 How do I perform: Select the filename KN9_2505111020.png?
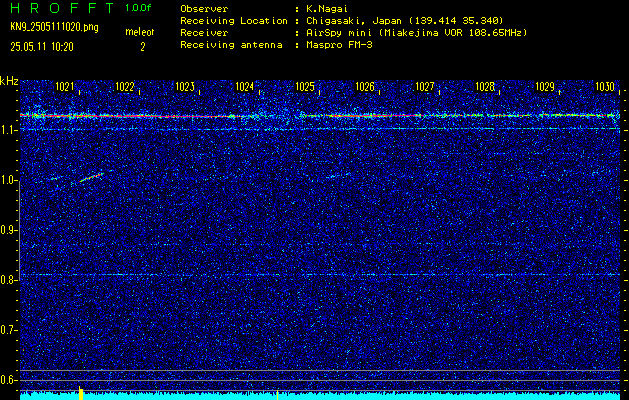(x=54, y=27)
